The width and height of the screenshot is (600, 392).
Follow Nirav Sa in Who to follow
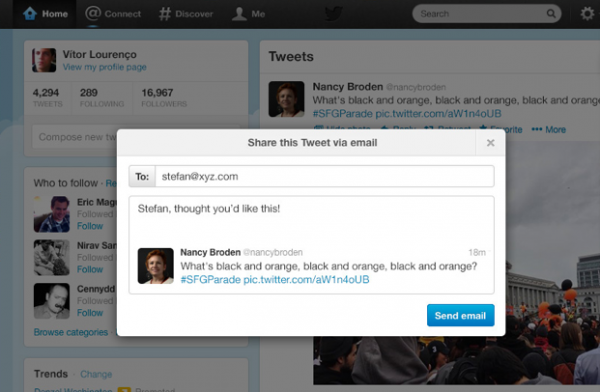[x=90, y=269]
